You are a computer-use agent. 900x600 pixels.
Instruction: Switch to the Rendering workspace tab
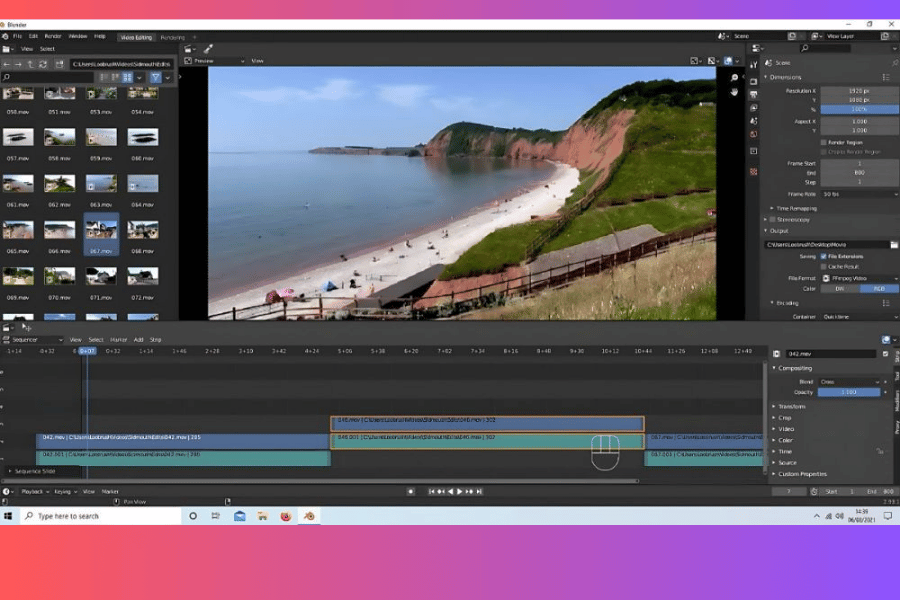pyautogui.click(x=172, y=37)
